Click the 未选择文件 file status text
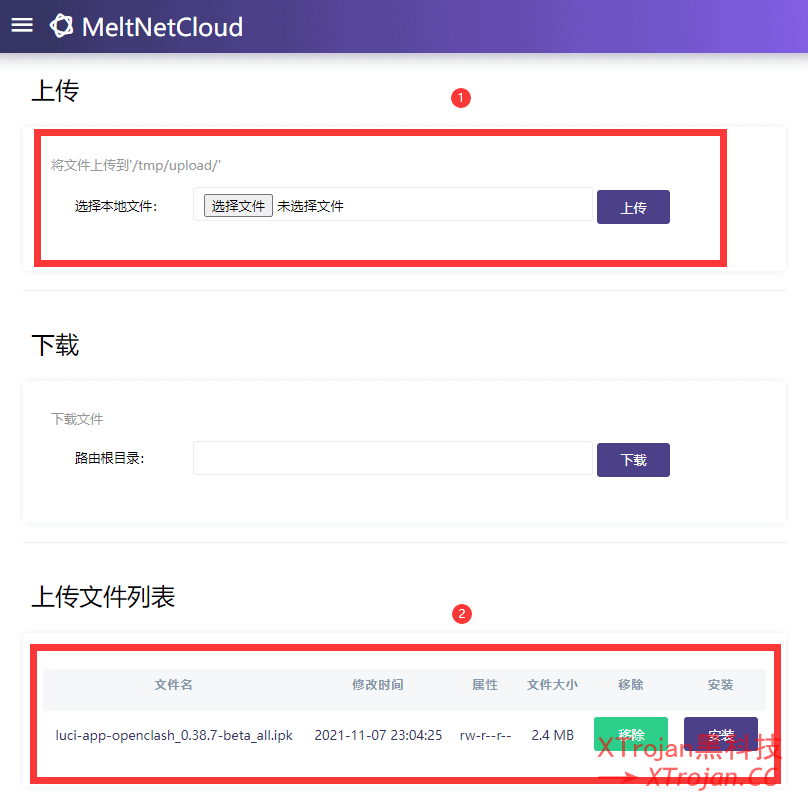The height and width of the screenshot is (798, 808). 310,206
